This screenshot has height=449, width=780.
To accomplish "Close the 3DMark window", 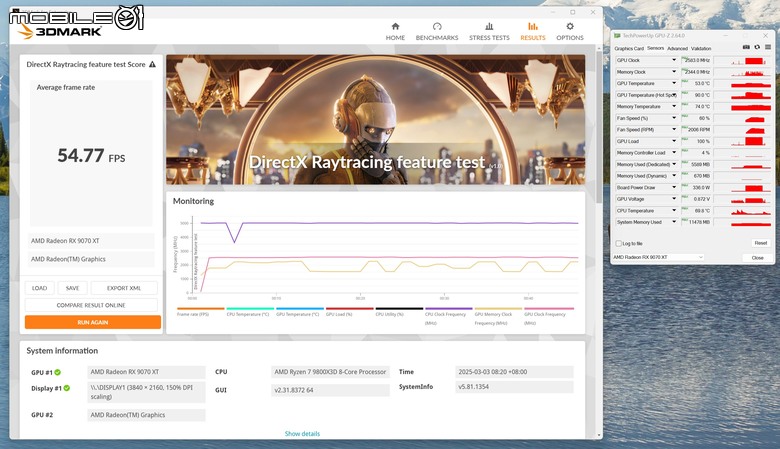I will point(593,12).
